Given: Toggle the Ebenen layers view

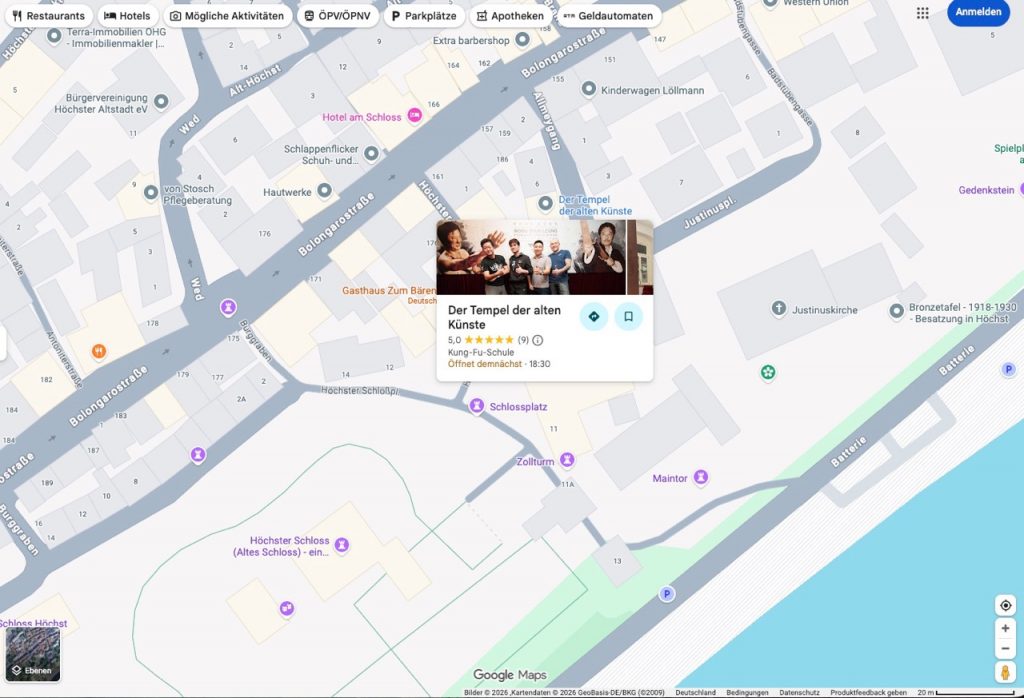Looking at the screenshot, I should click(x=33, y=654).
